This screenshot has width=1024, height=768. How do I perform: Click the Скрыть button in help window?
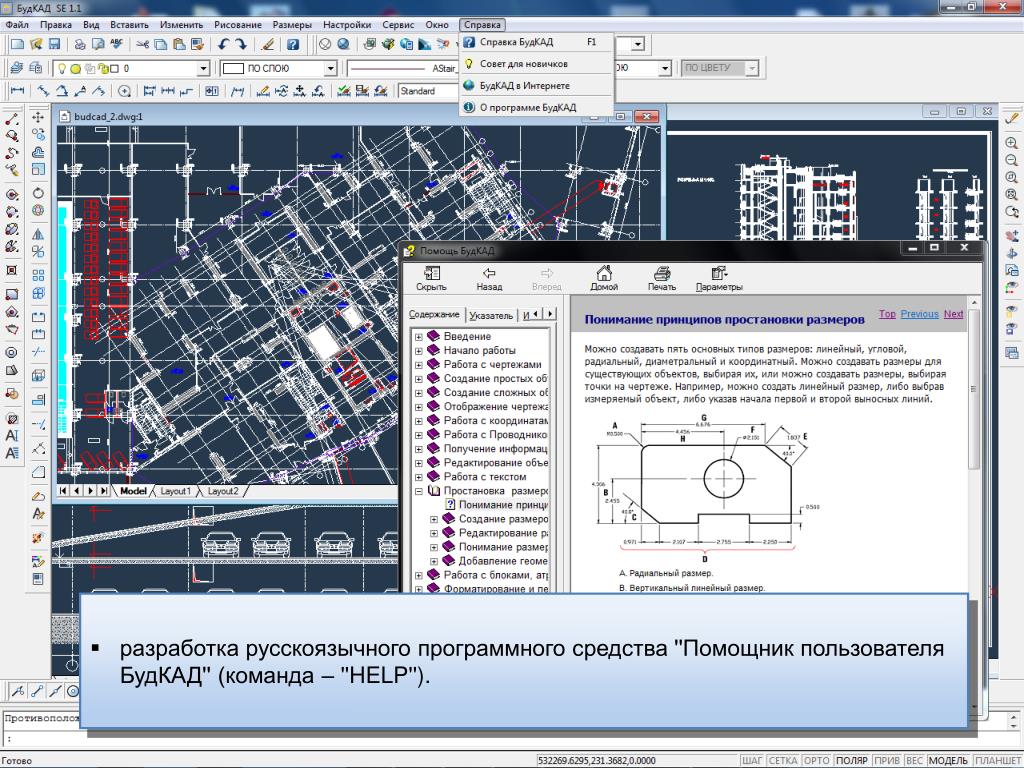[432, 279]
